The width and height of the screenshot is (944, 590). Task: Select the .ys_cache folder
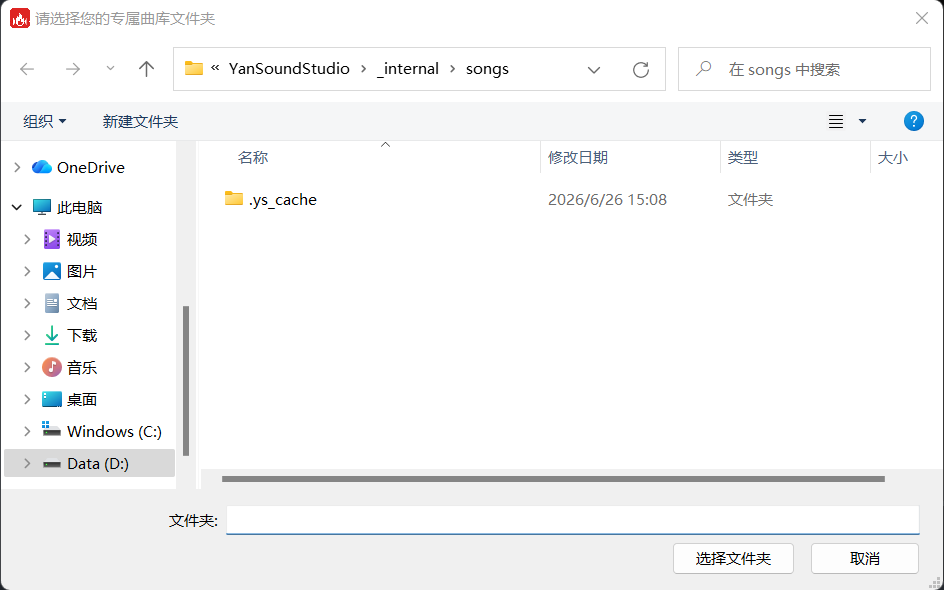click(283, 199)
